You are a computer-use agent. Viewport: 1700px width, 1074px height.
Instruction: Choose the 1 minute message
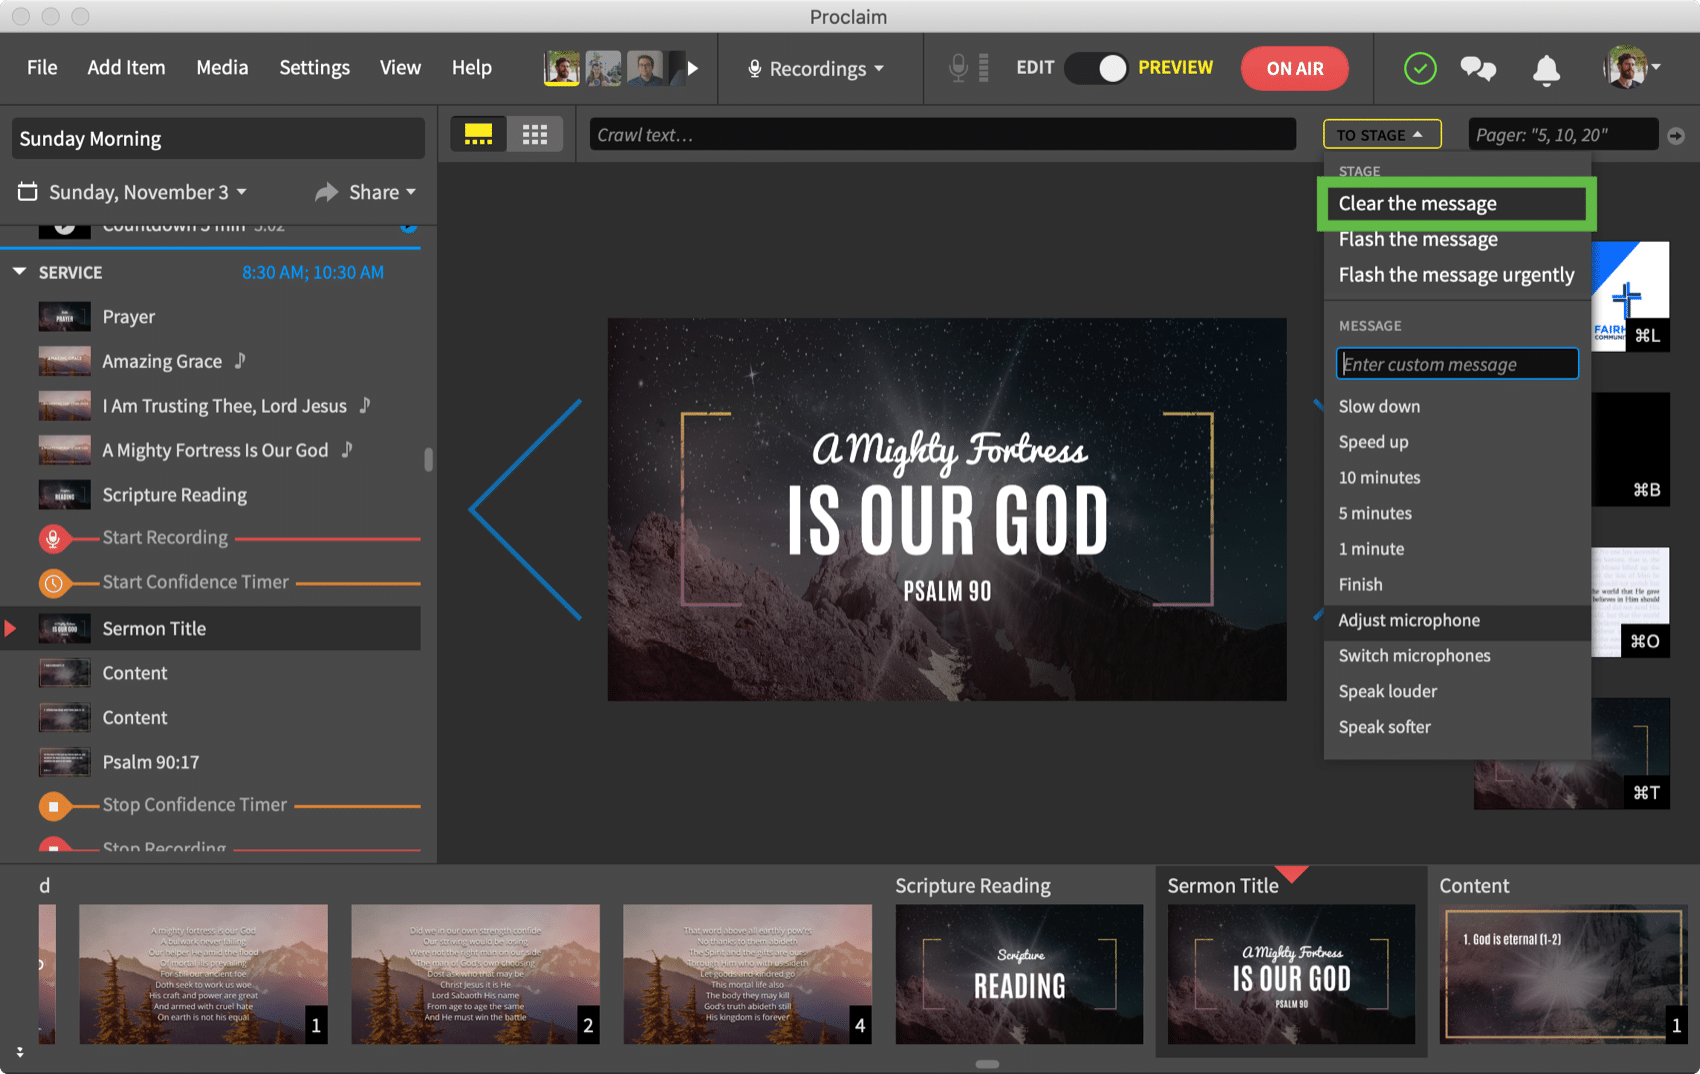point(1456,549)
